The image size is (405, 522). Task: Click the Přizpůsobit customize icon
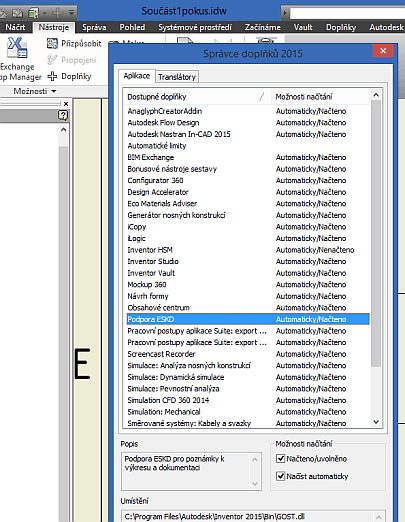click(x=52, y=43)
